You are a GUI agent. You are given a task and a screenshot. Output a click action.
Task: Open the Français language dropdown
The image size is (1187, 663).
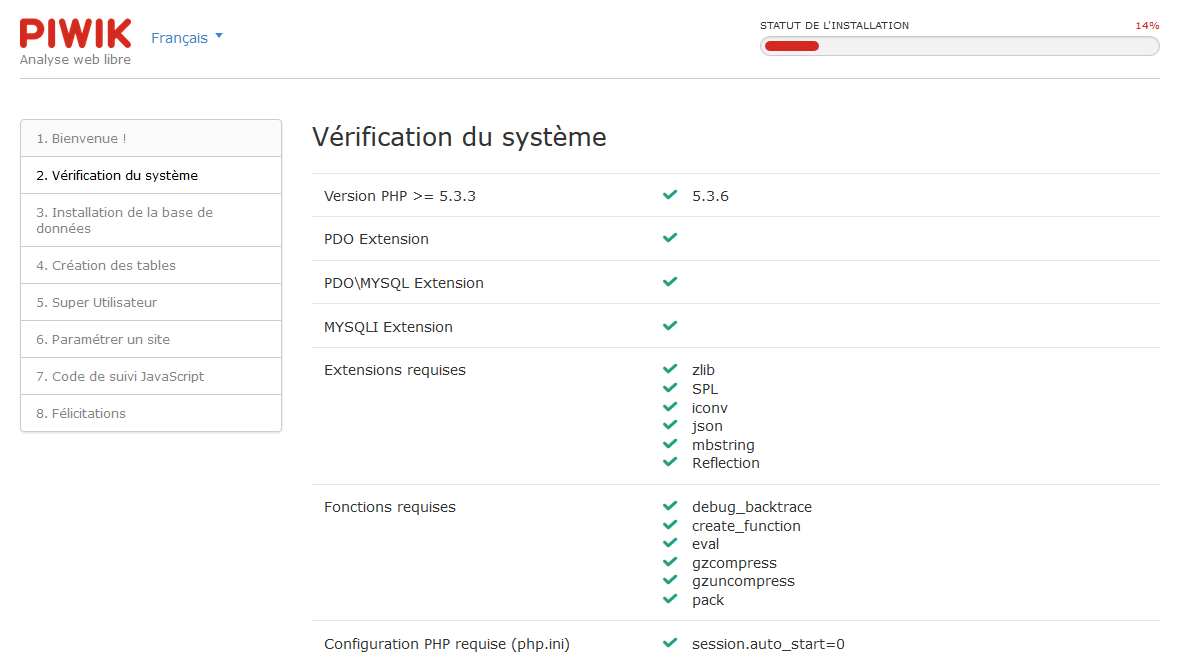(x=186, y=38)
